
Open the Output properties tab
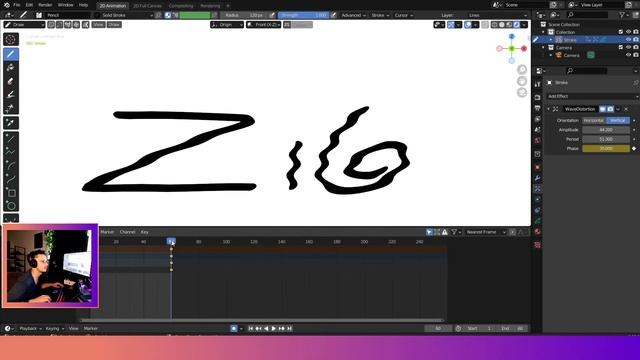538,108
